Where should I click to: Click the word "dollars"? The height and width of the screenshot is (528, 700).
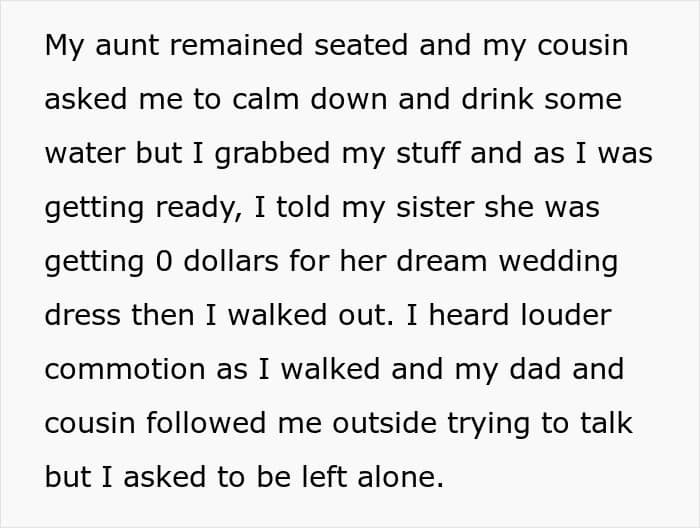tap(231, 261)
